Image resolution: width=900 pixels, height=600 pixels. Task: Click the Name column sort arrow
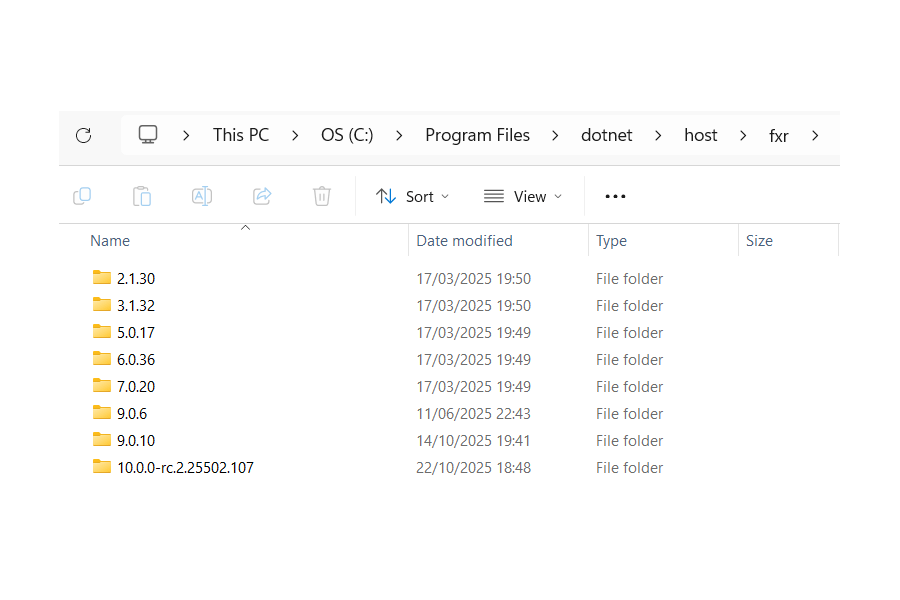click(245, 228)
